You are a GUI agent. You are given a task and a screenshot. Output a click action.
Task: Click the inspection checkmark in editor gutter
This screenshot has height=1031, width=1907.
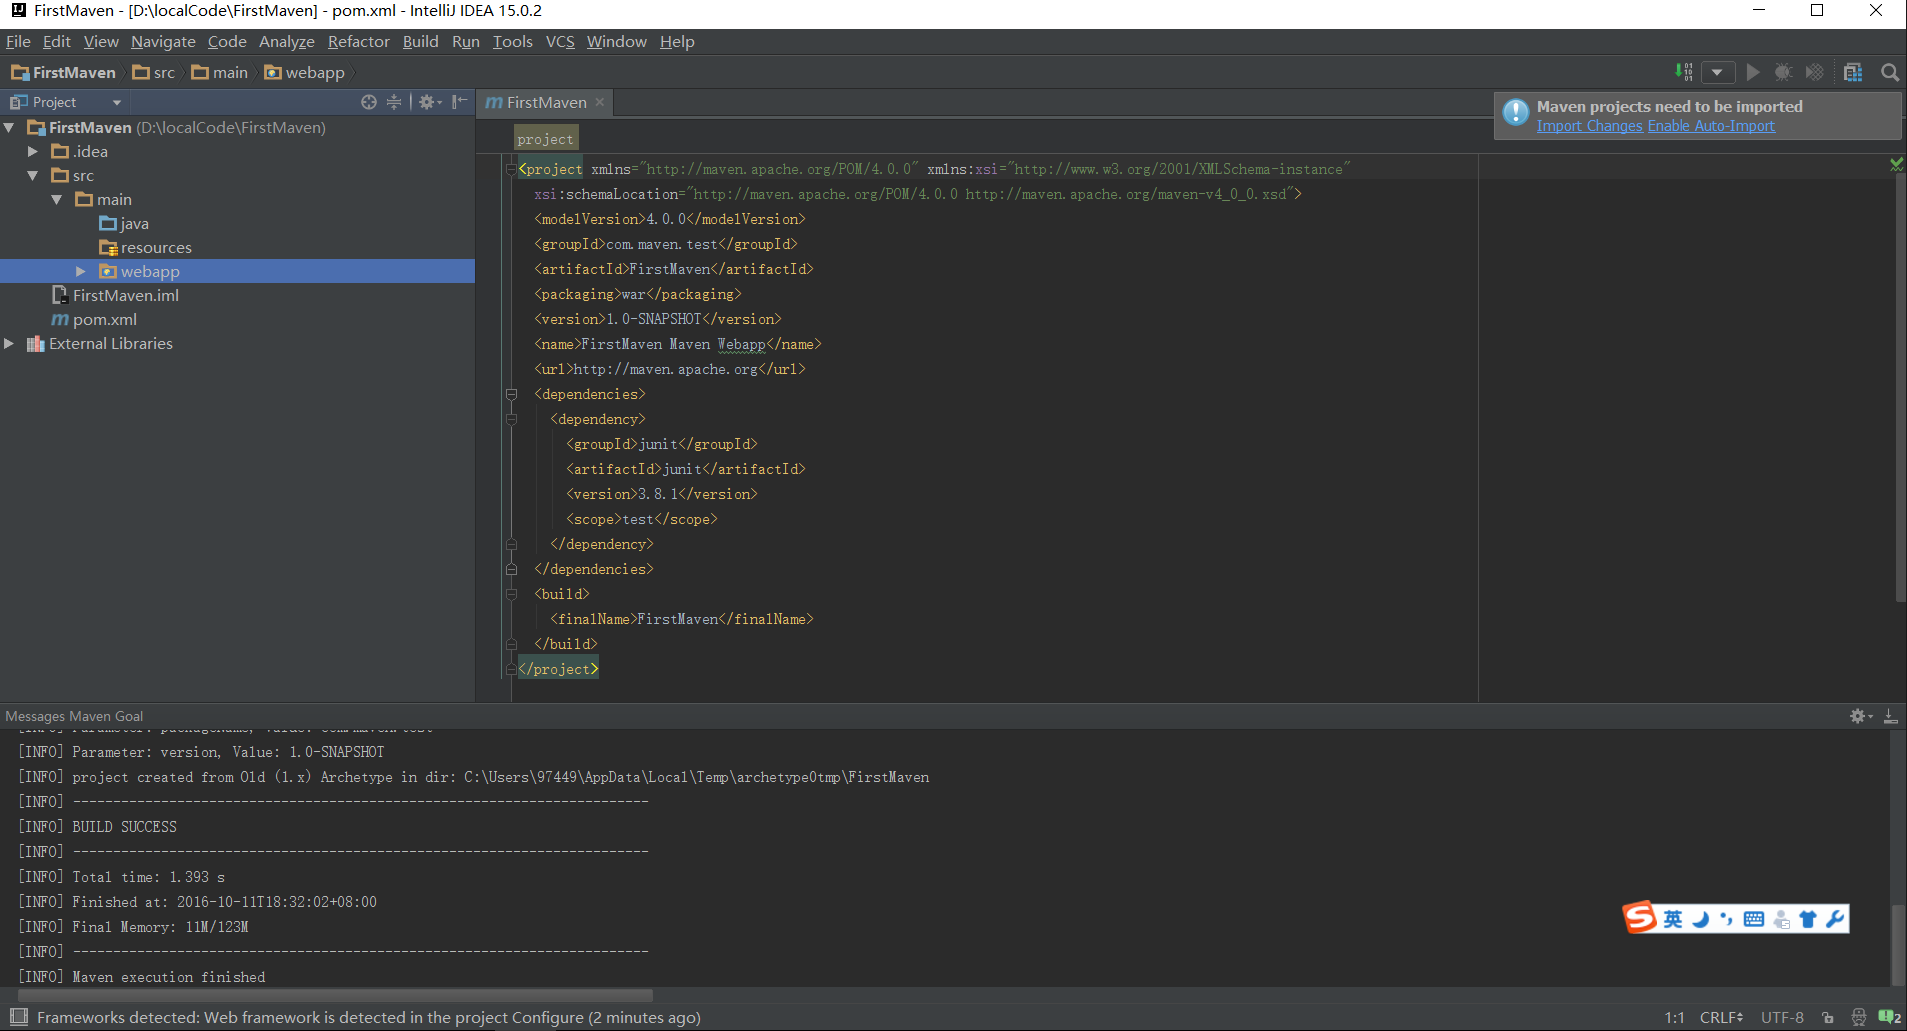point(1896,164)
